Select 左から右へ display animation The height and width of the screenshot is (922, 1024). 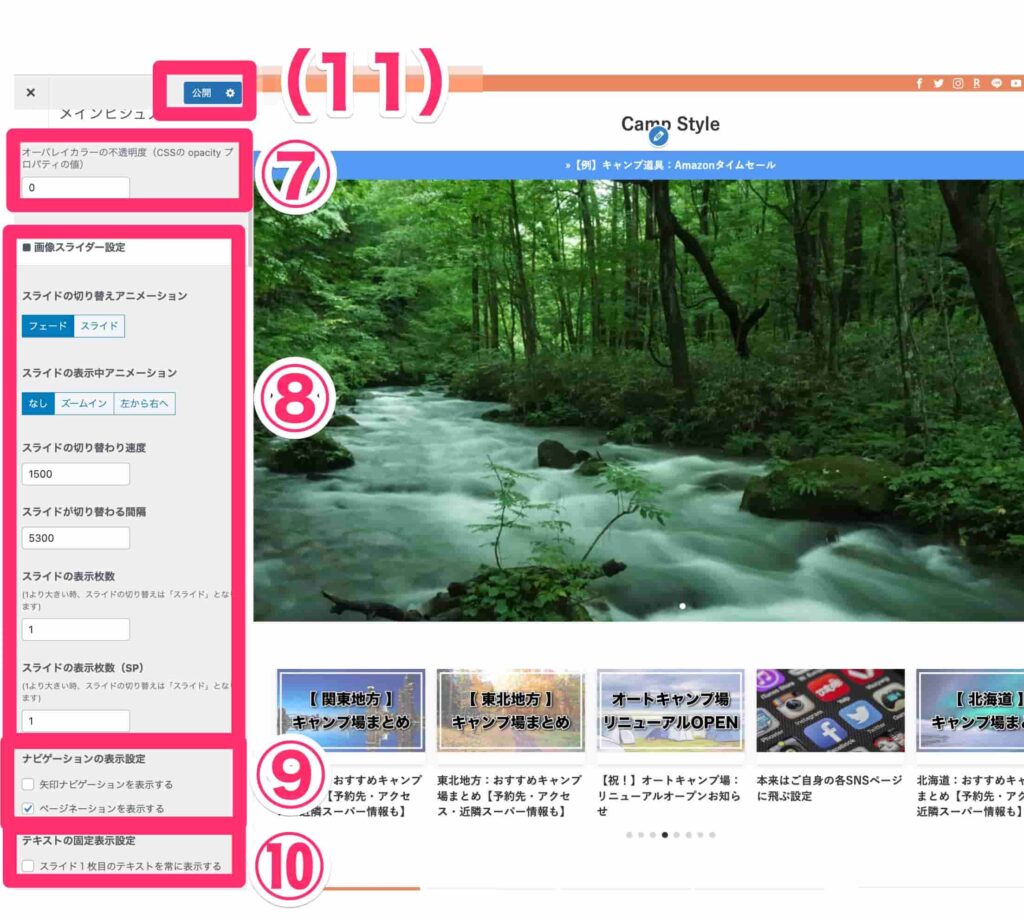pos(144,403)
